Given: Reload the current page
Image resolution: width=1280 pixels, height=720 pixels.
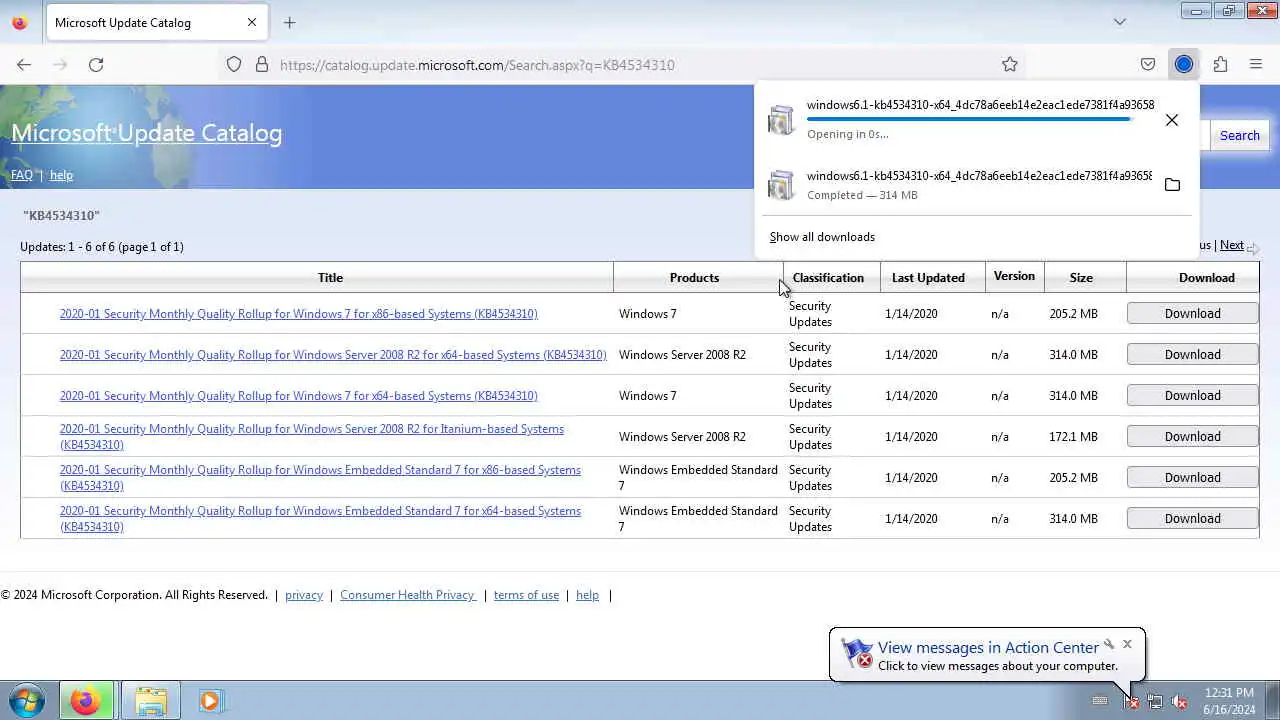Looking at the screenshot, I should pyautogui.click(x=96, y=64).
